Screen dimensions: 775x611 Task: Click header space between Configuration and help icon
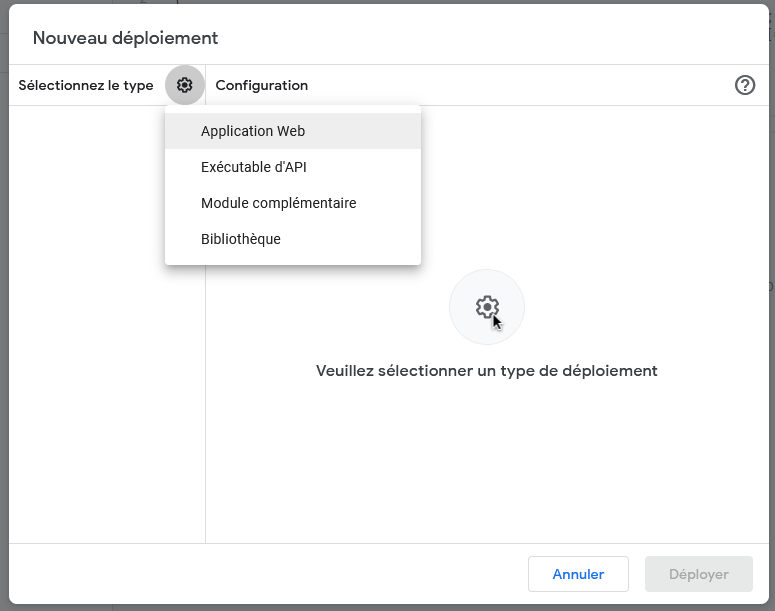[520, 86]
